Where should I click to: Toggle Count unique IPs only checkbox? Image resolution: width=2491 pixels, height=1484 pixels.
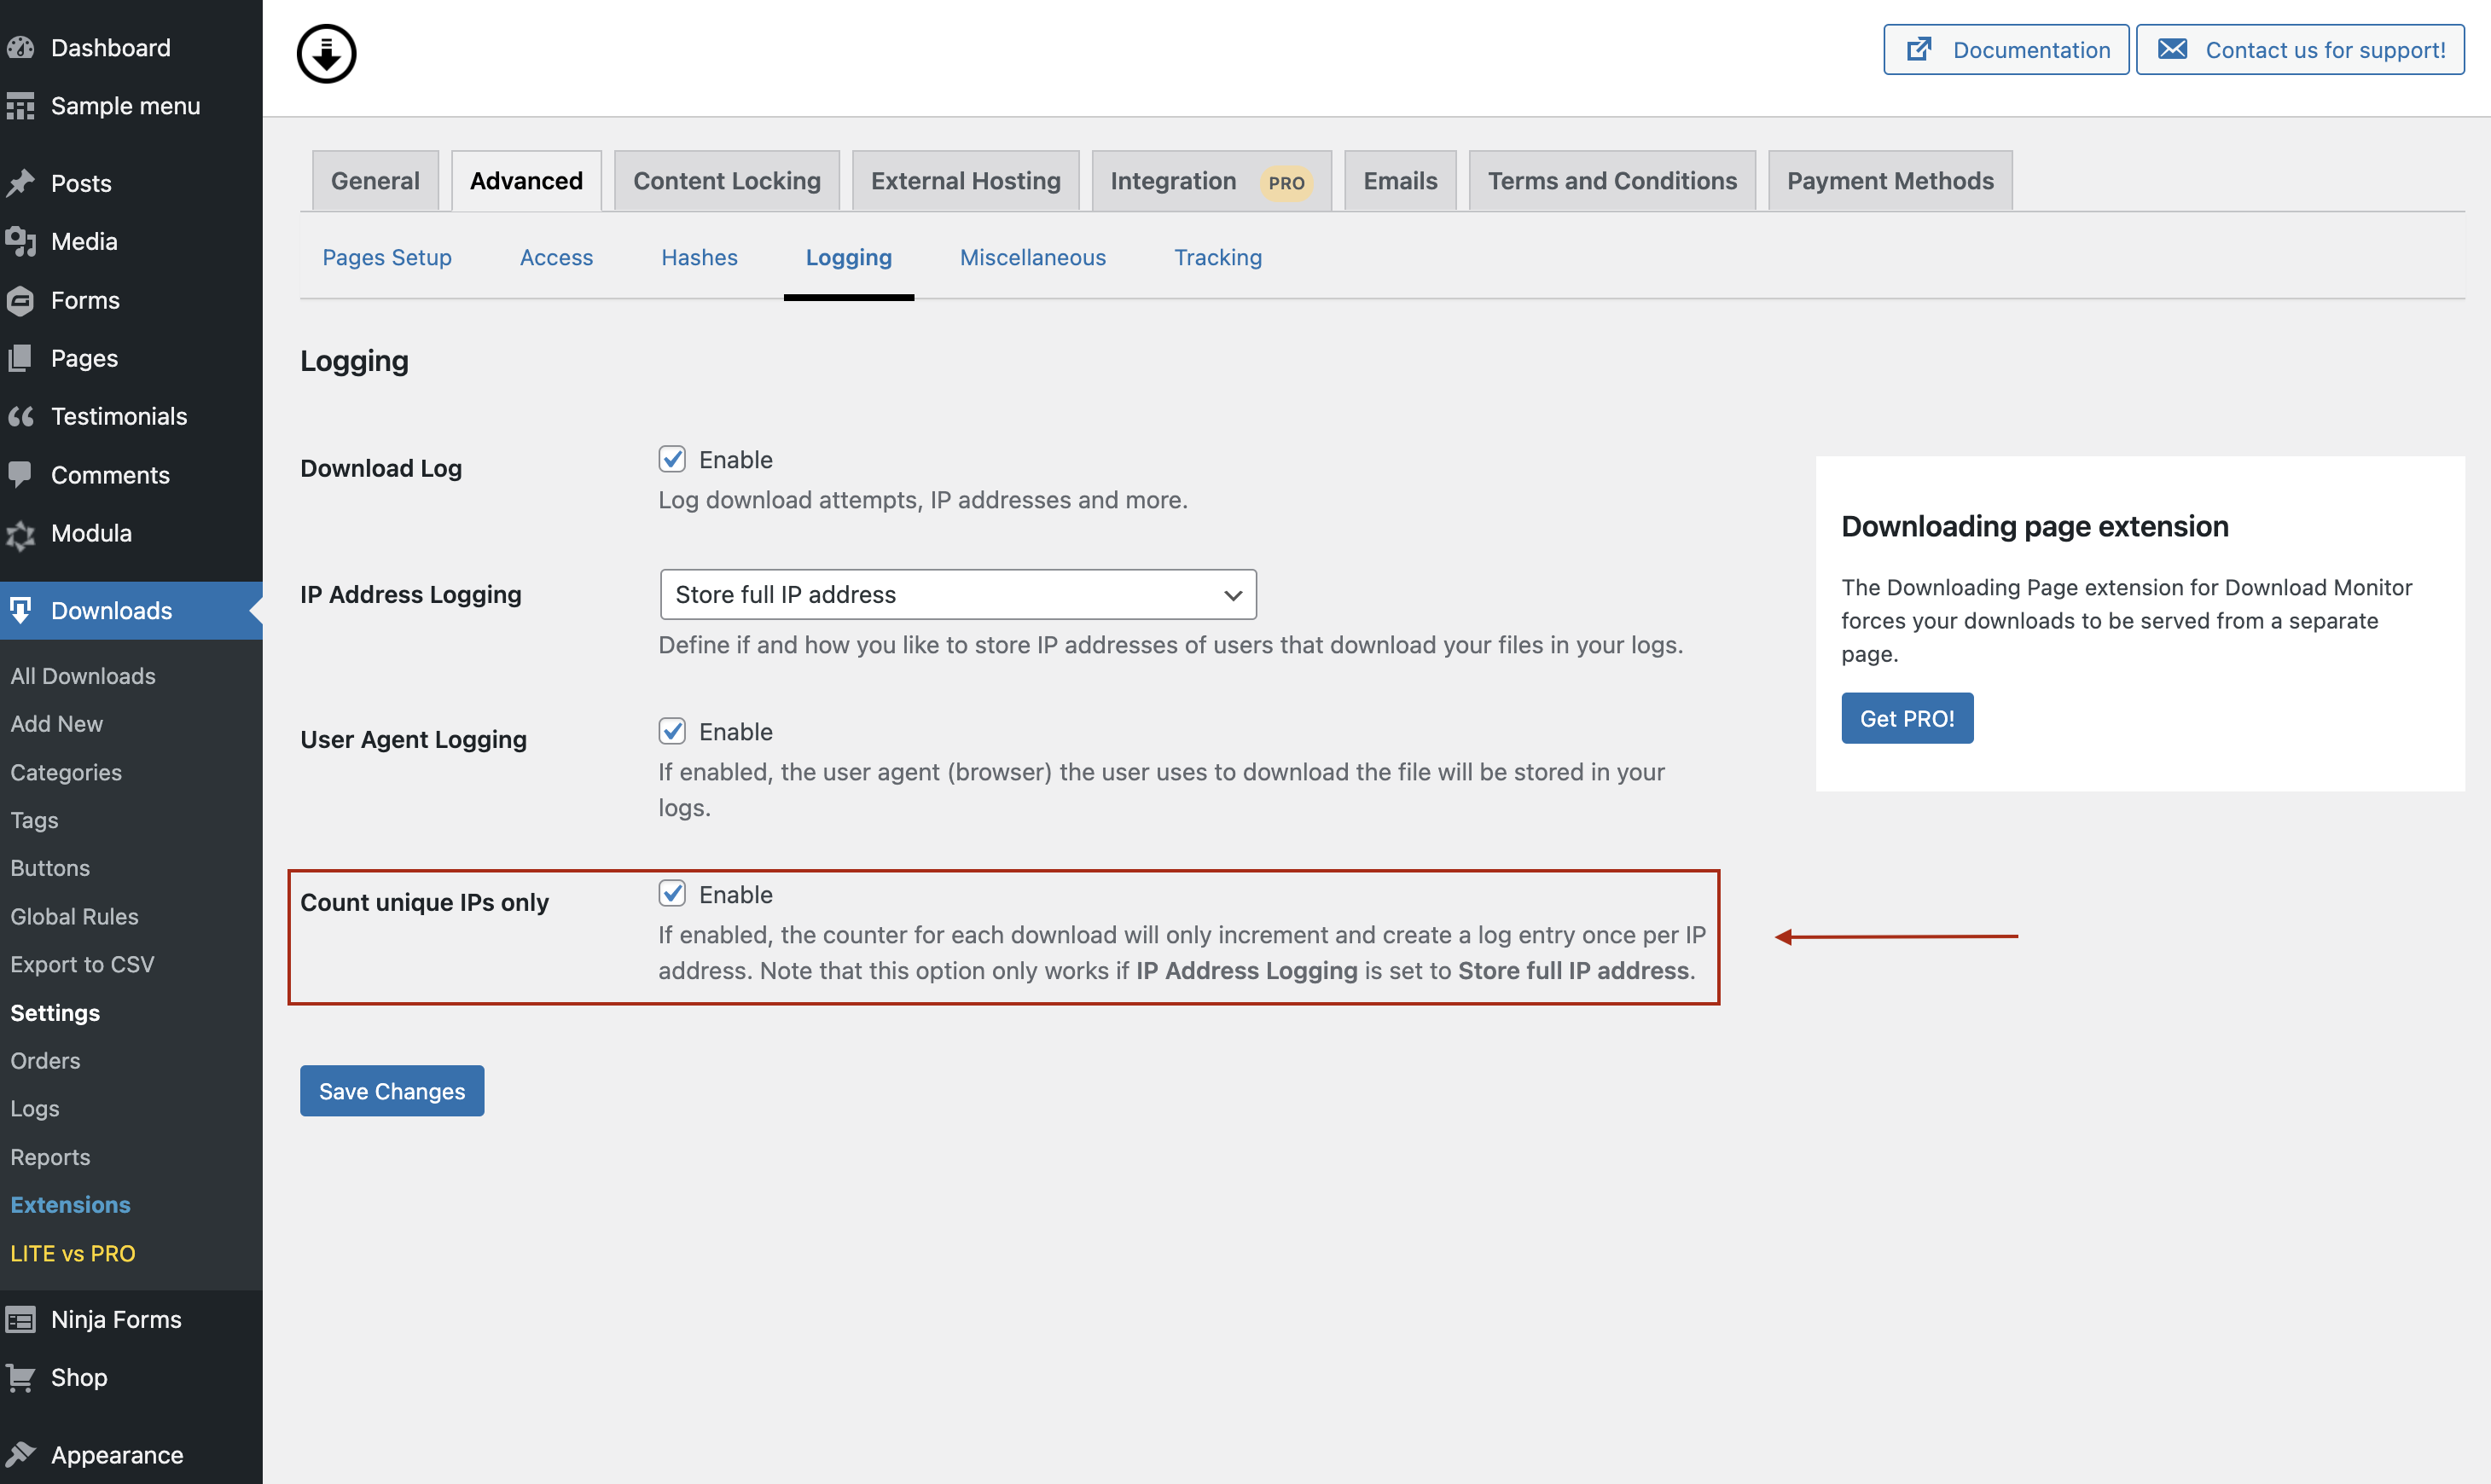point(672,893)
